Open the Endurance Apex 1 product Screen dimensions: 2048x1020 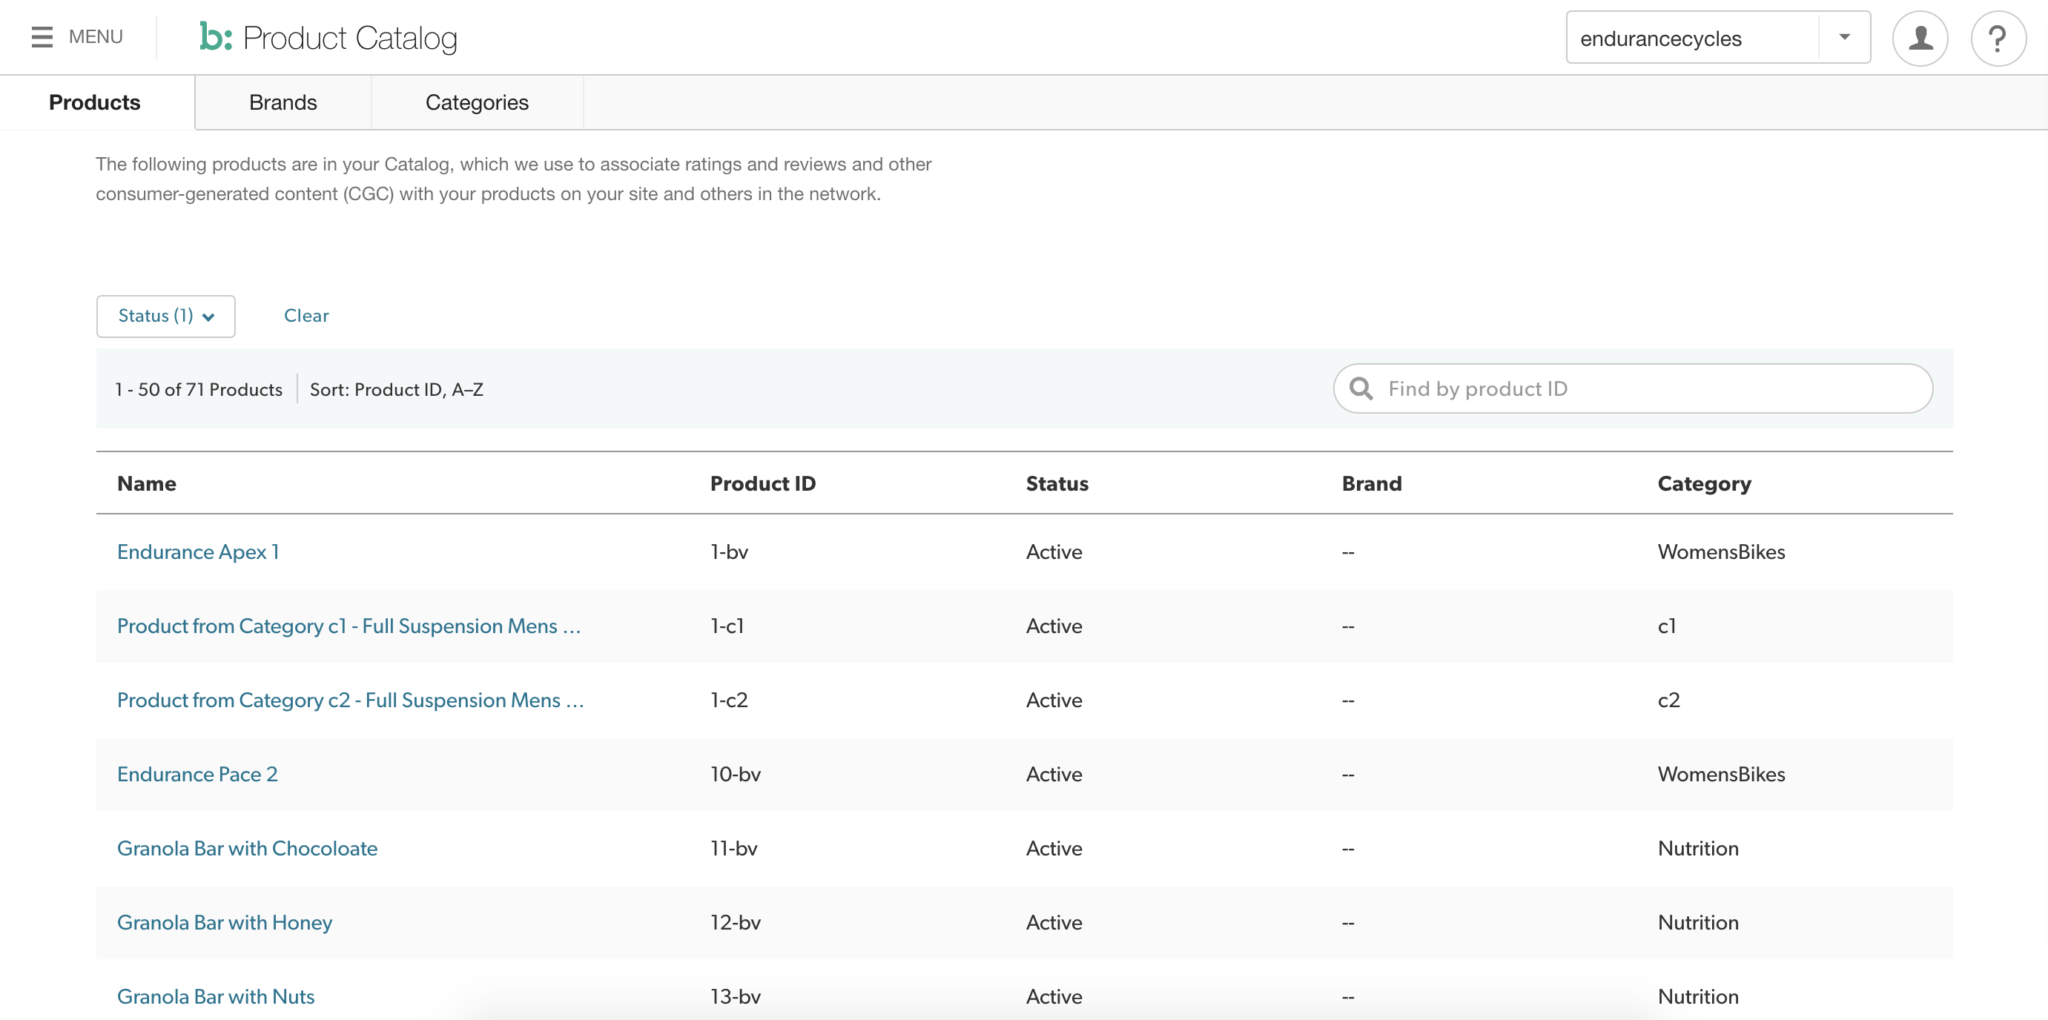coord(198,552)
